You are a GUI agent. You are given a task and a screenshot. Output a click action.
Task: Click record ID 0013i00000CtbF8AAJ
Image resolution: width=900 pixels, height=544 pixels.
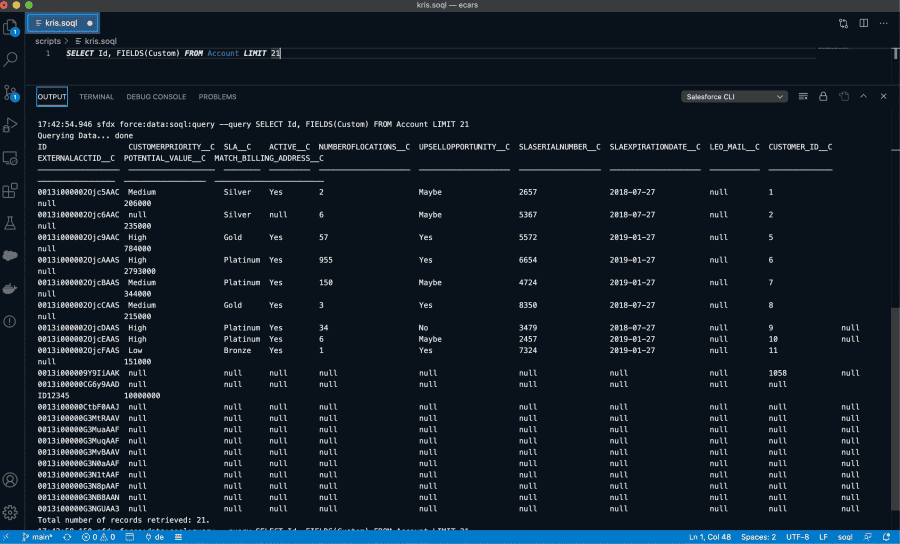(79, 407)
